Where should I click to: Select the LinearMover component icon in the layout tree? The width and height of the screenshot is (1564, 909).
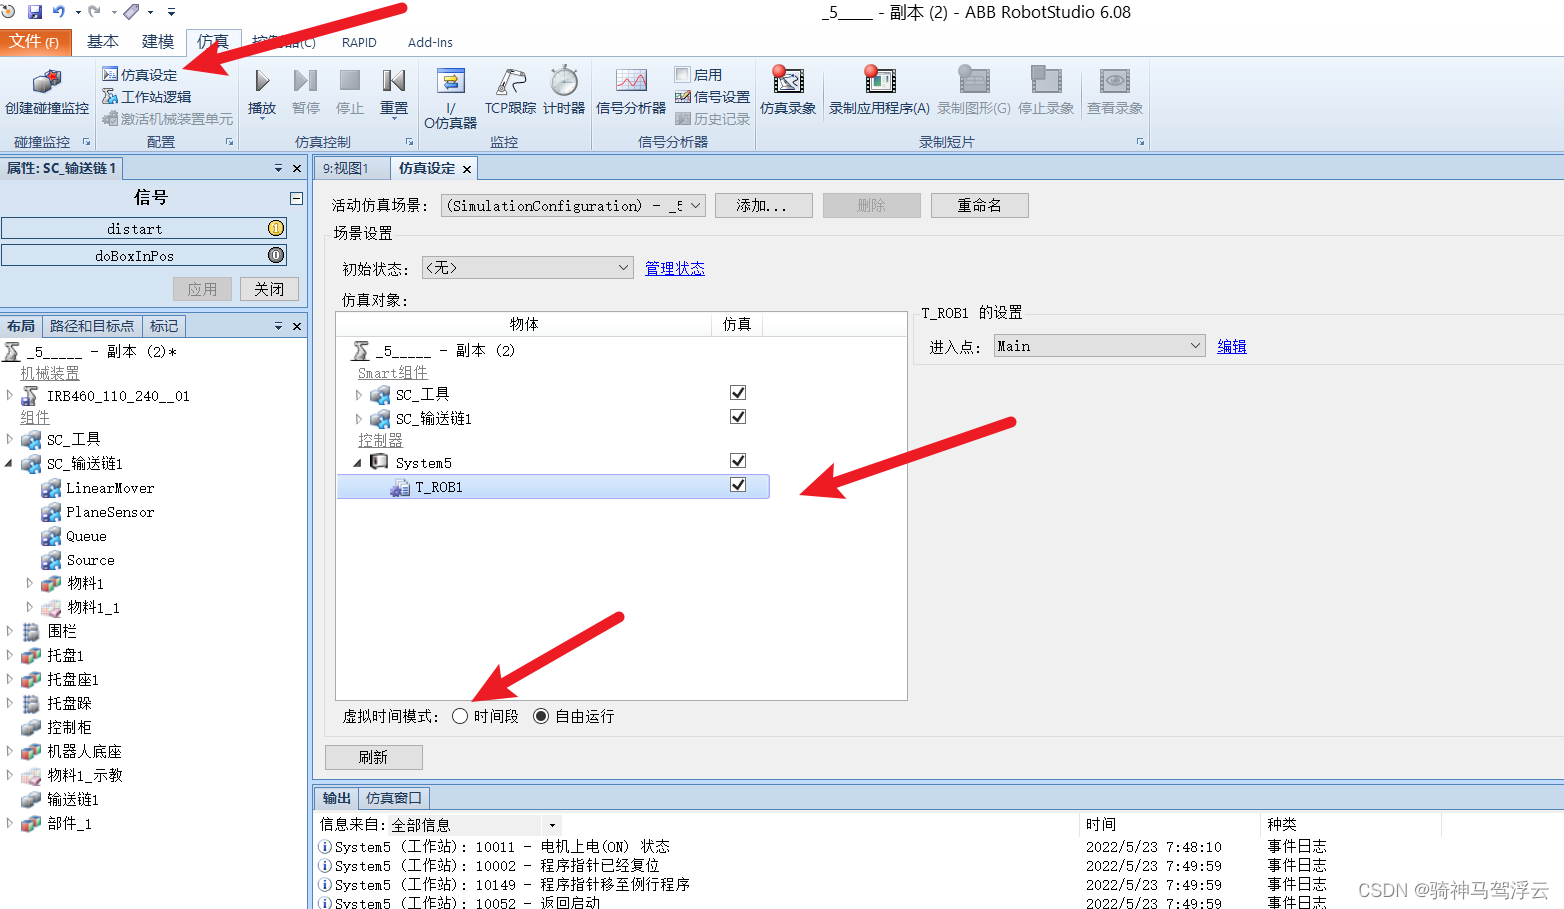[x=51, y=488]
